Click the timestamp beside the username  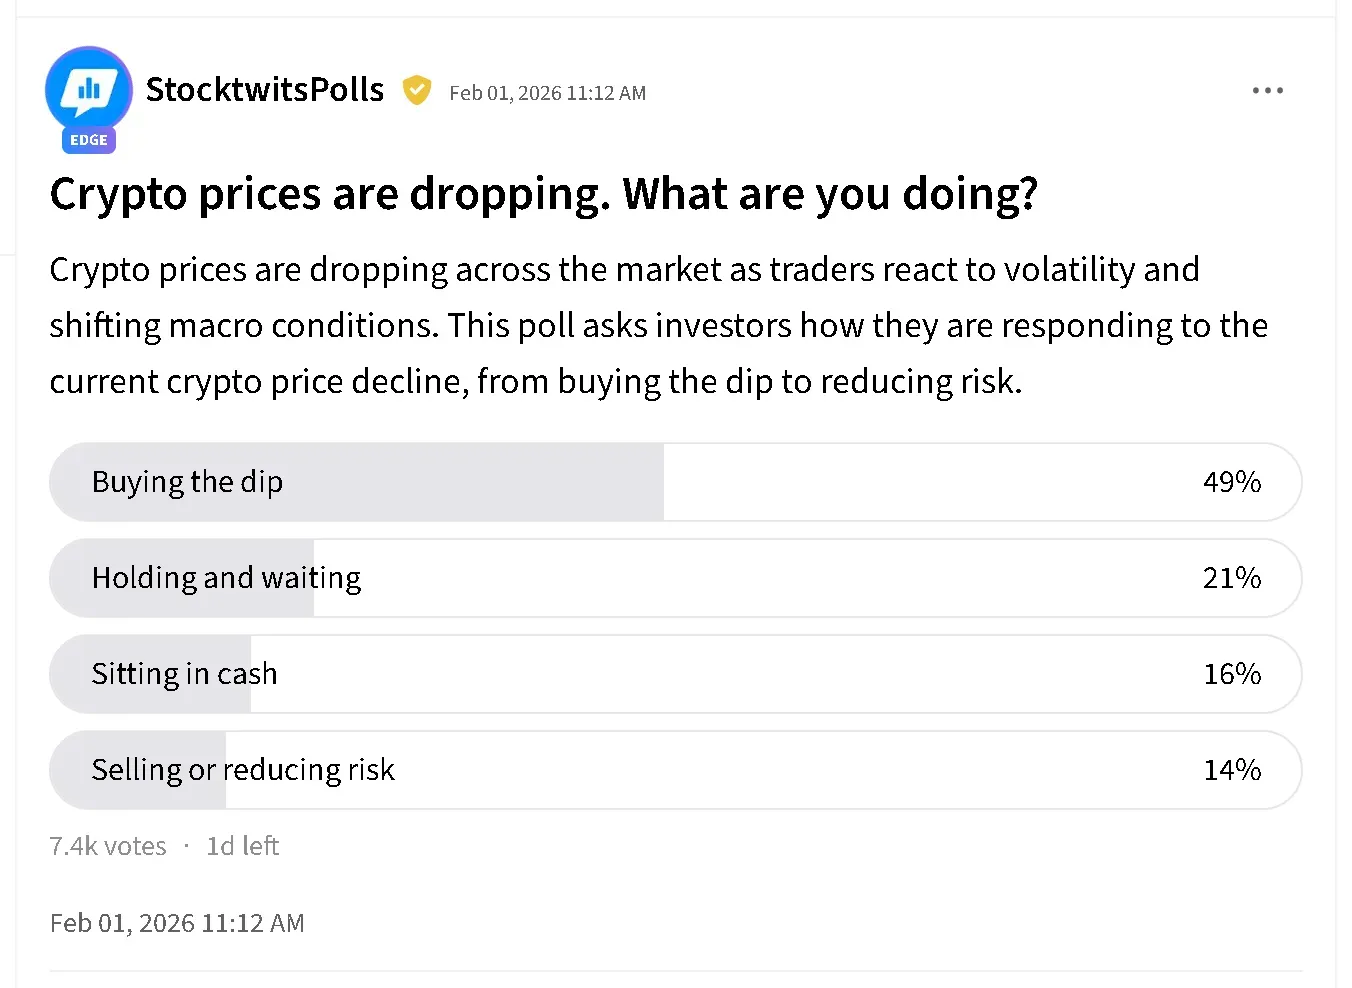tap(547, 93)
